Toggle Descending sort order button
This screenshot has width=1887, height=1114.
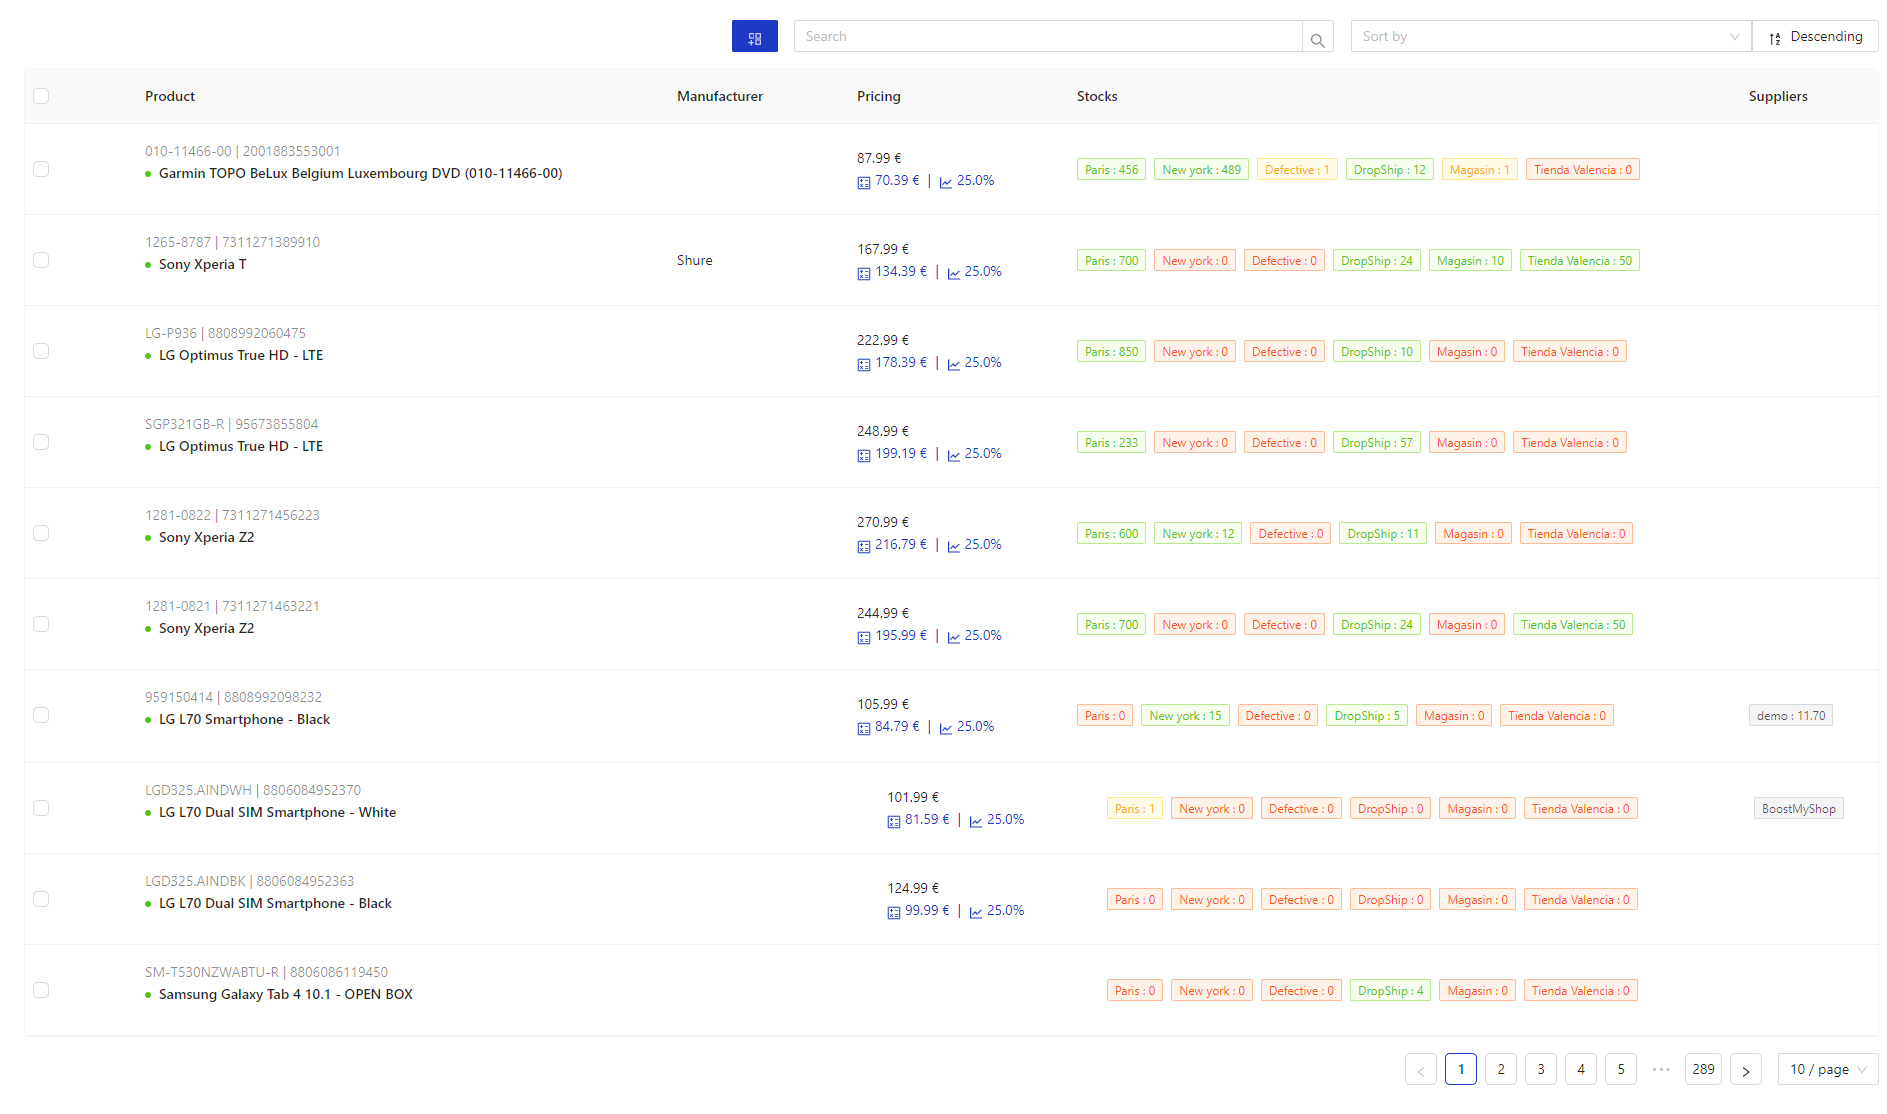[1815, 37]
